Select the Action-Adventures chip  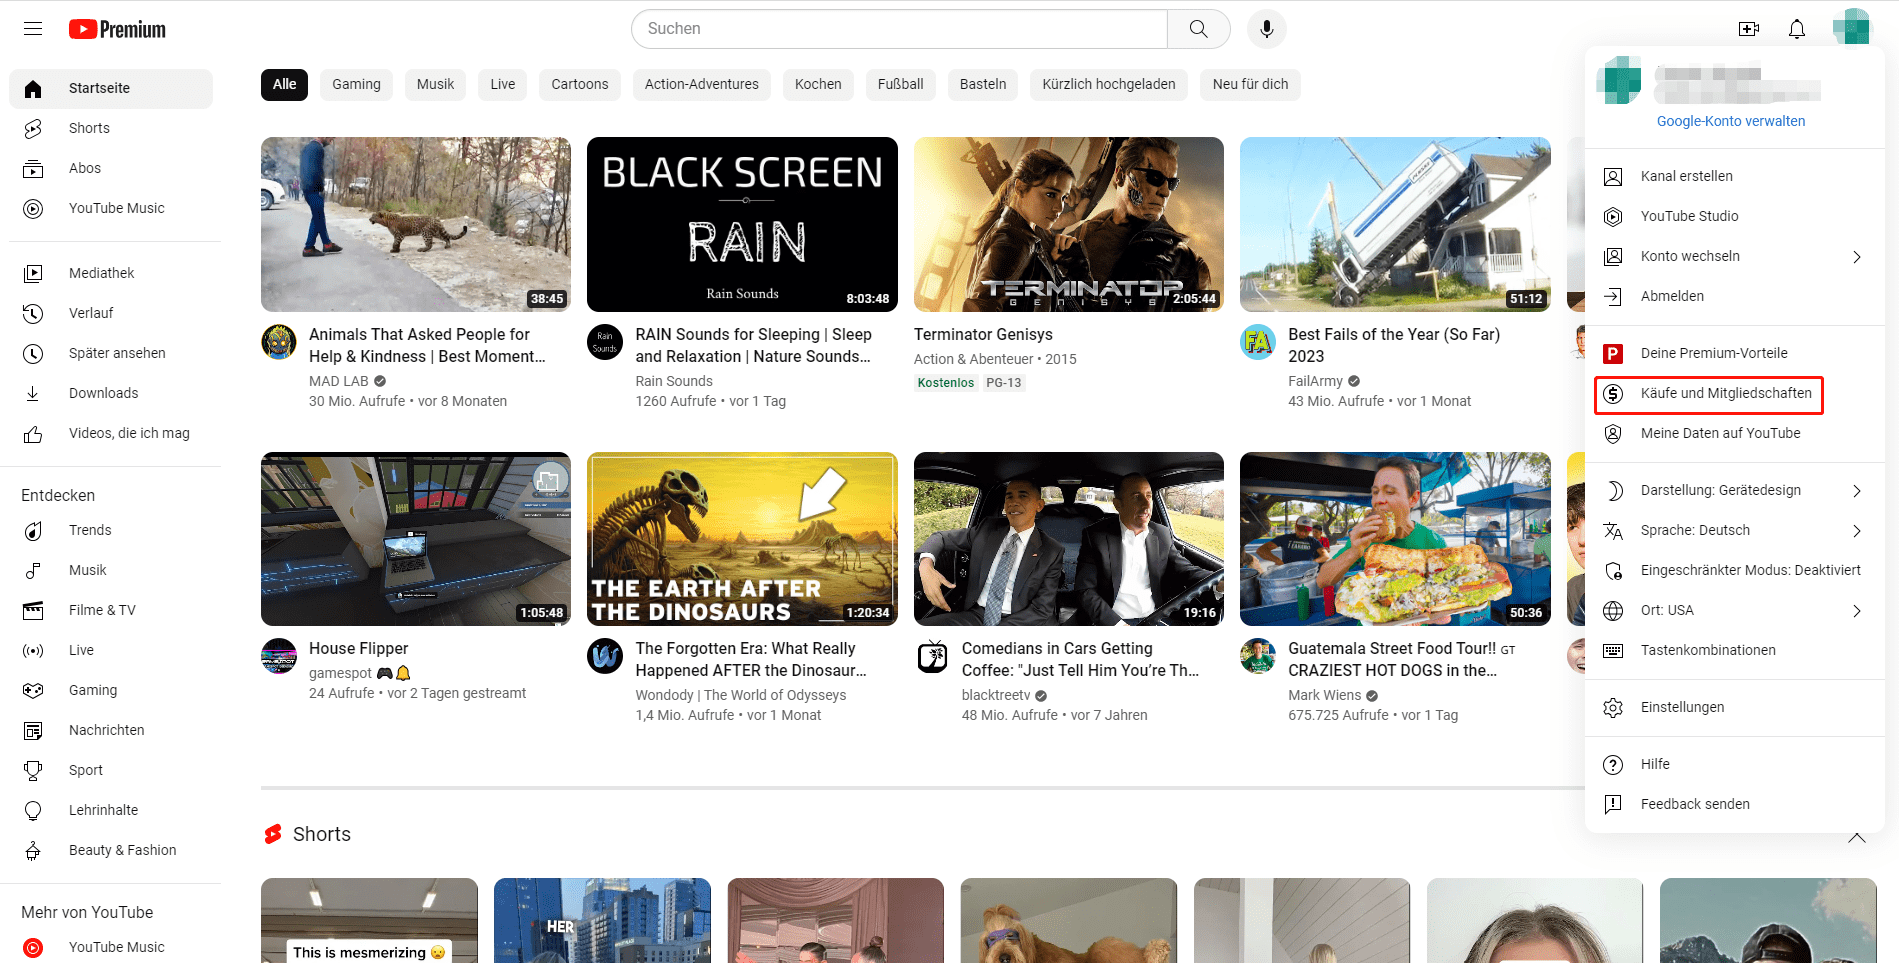point(702,84)
